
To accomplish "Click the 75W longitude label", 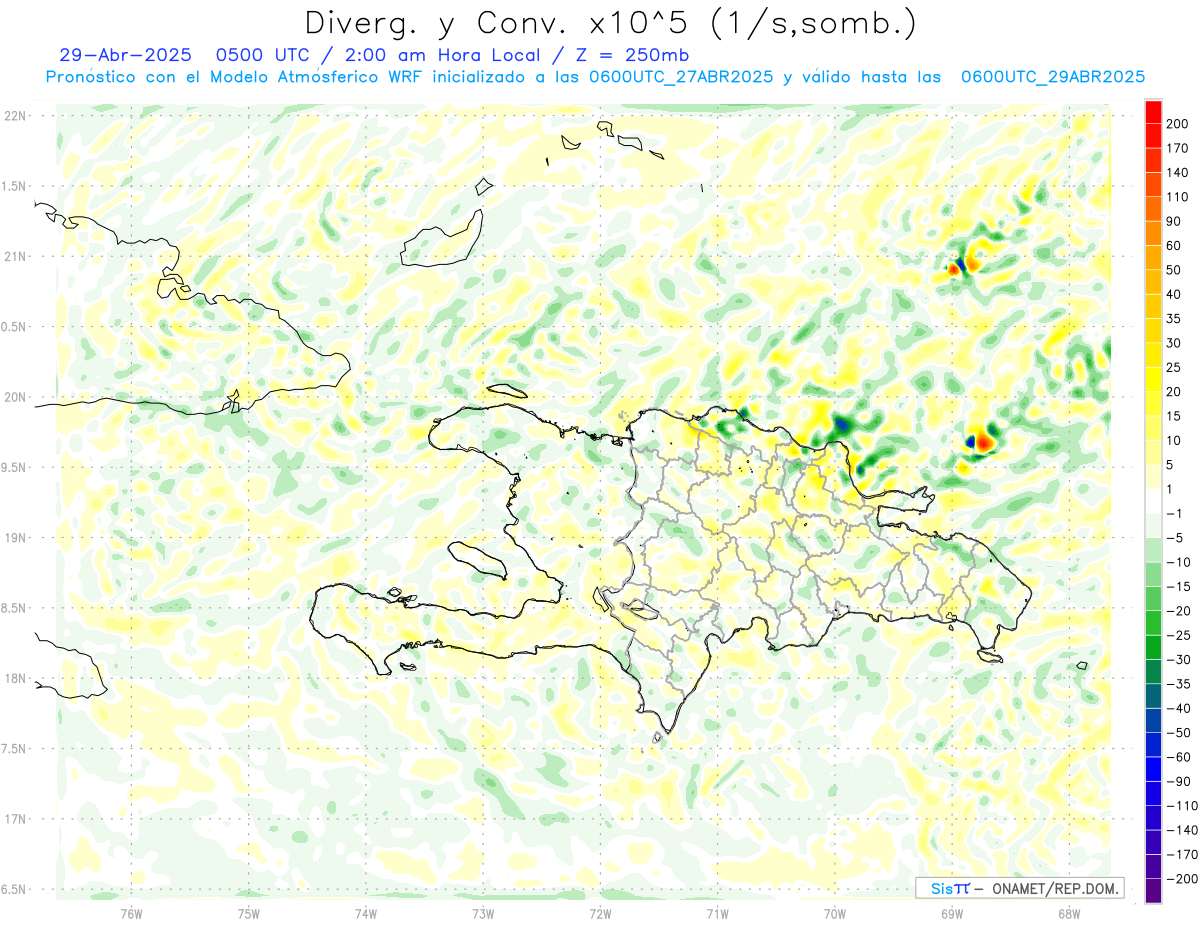I will pos(249,914).
